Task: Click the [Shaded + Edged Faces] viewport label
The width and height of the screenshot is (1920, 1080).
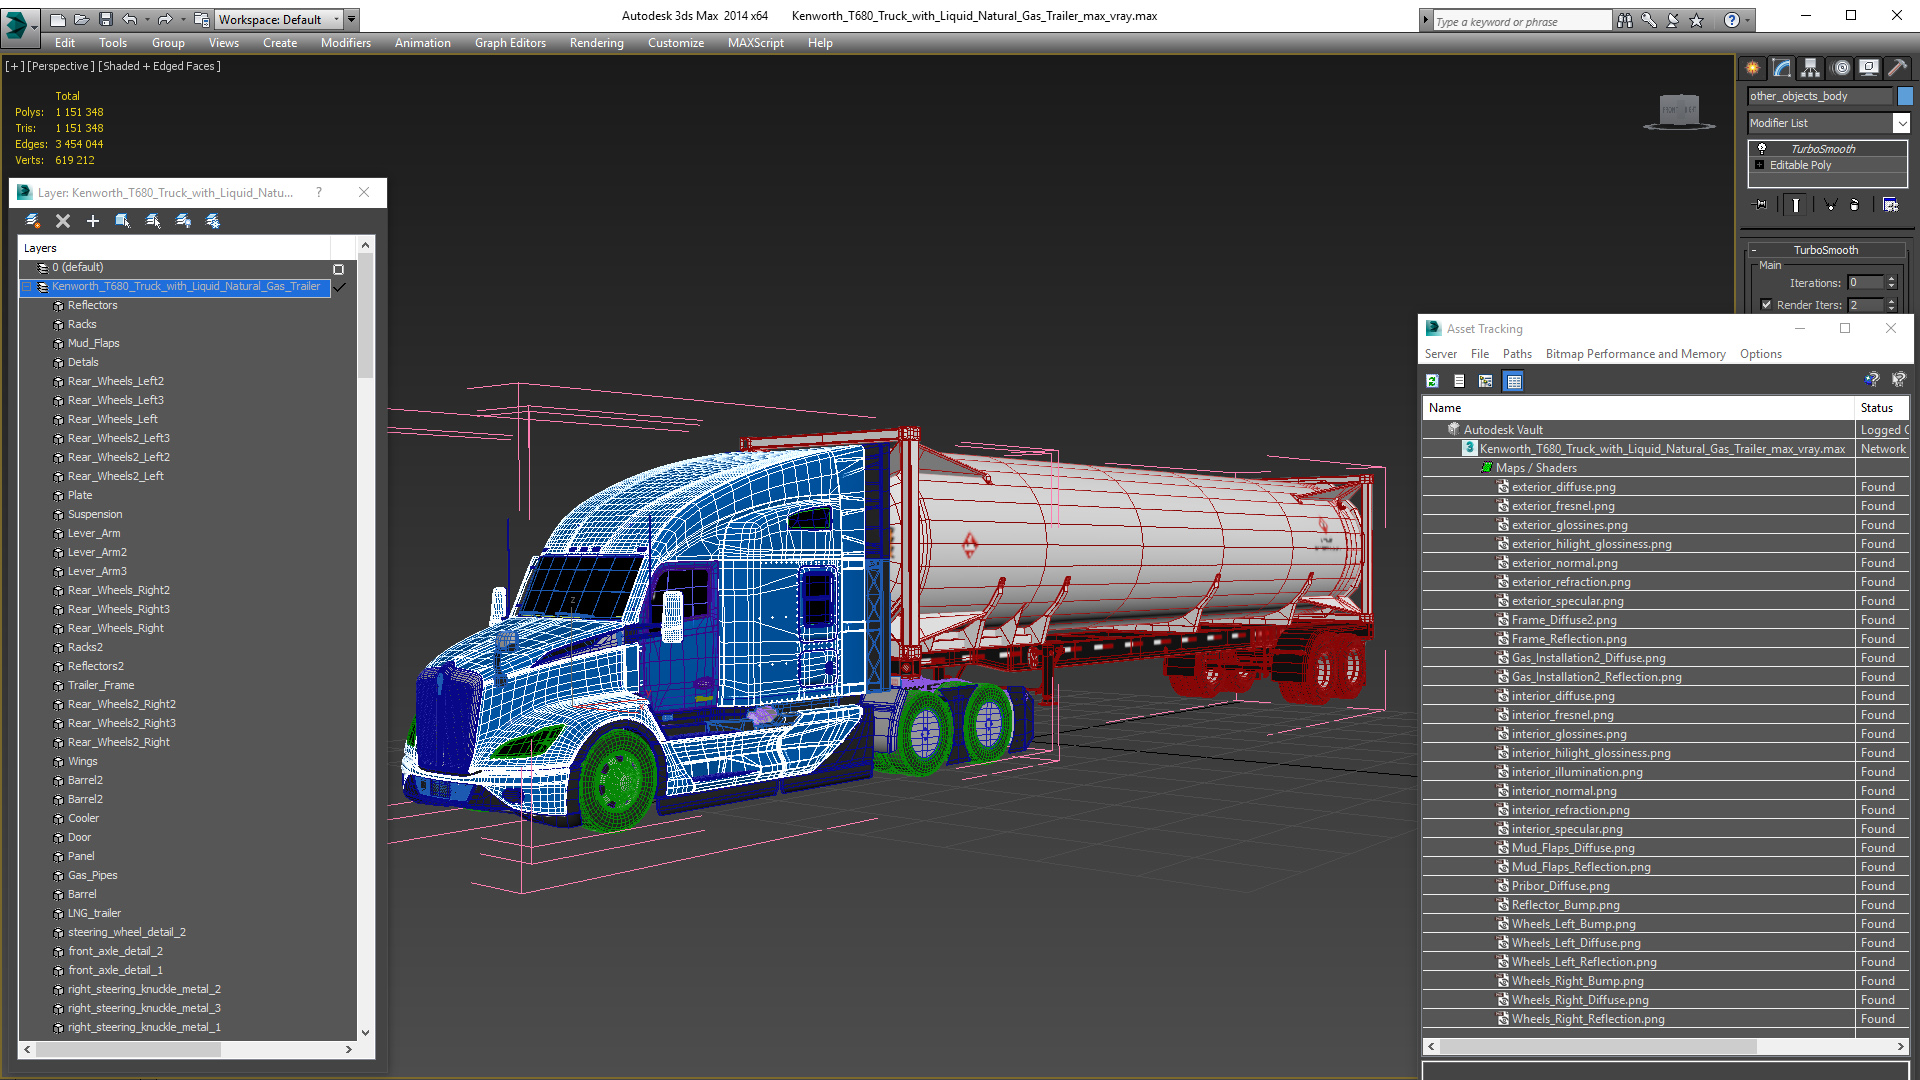Action: point(159,66)
